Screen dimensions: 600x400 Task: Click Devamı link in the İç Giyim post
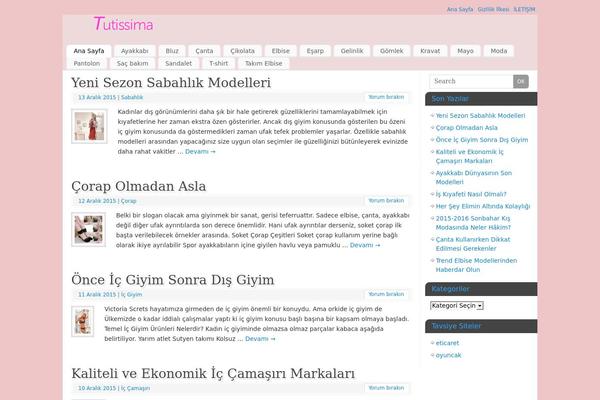pyautogui.click(x=260, y=339)
